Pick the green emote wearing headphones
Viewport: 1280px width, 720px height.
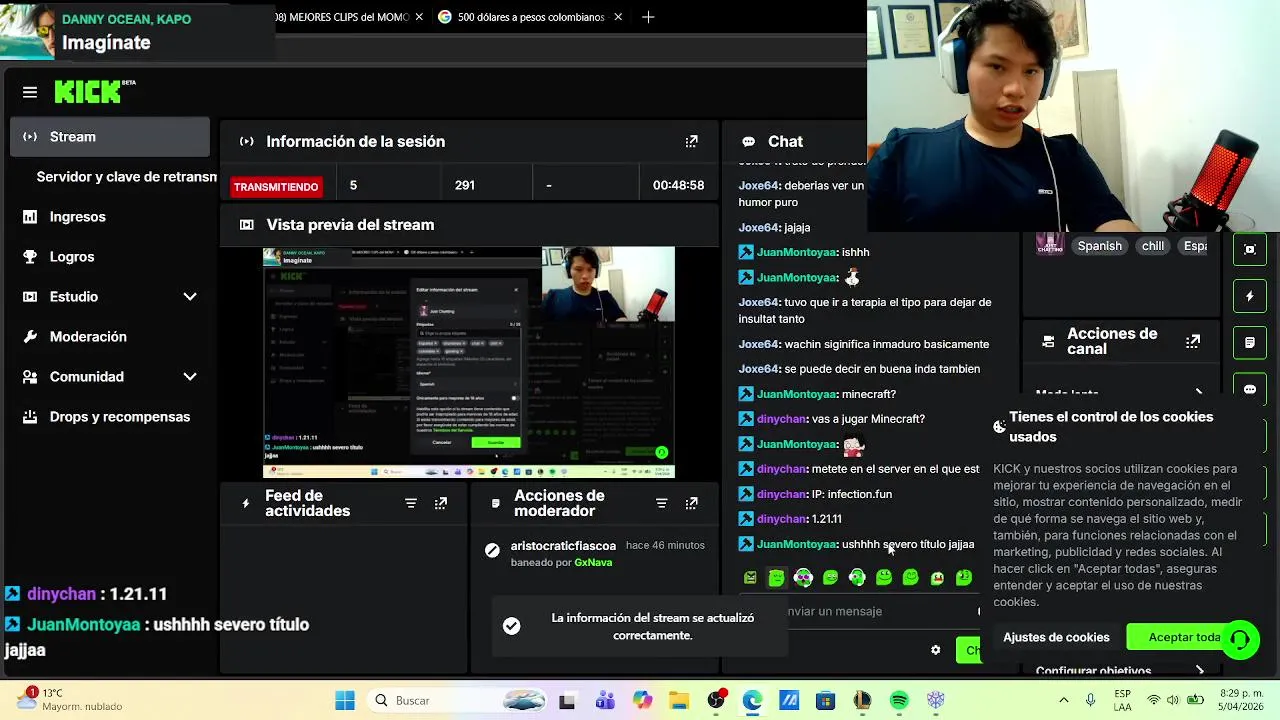(x=857, y=577)
